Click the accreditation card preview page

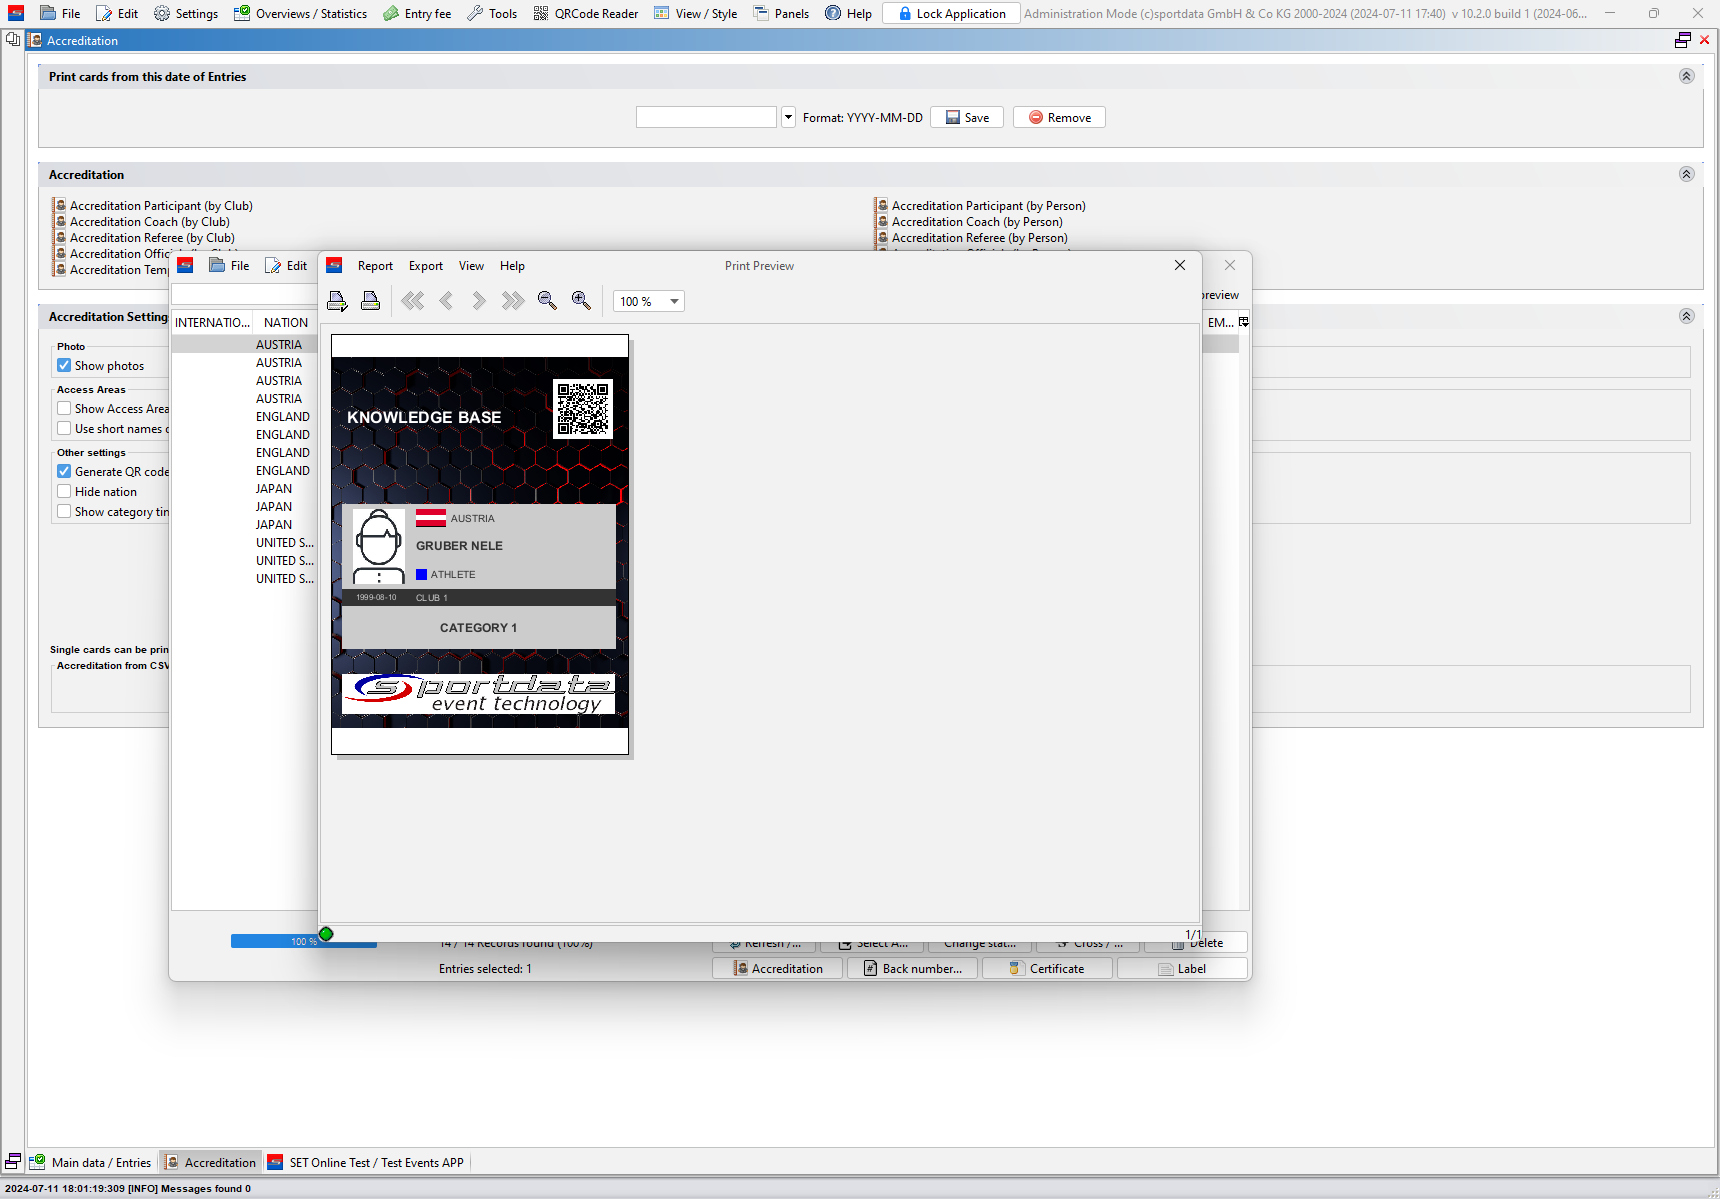(x=480, y=544)
